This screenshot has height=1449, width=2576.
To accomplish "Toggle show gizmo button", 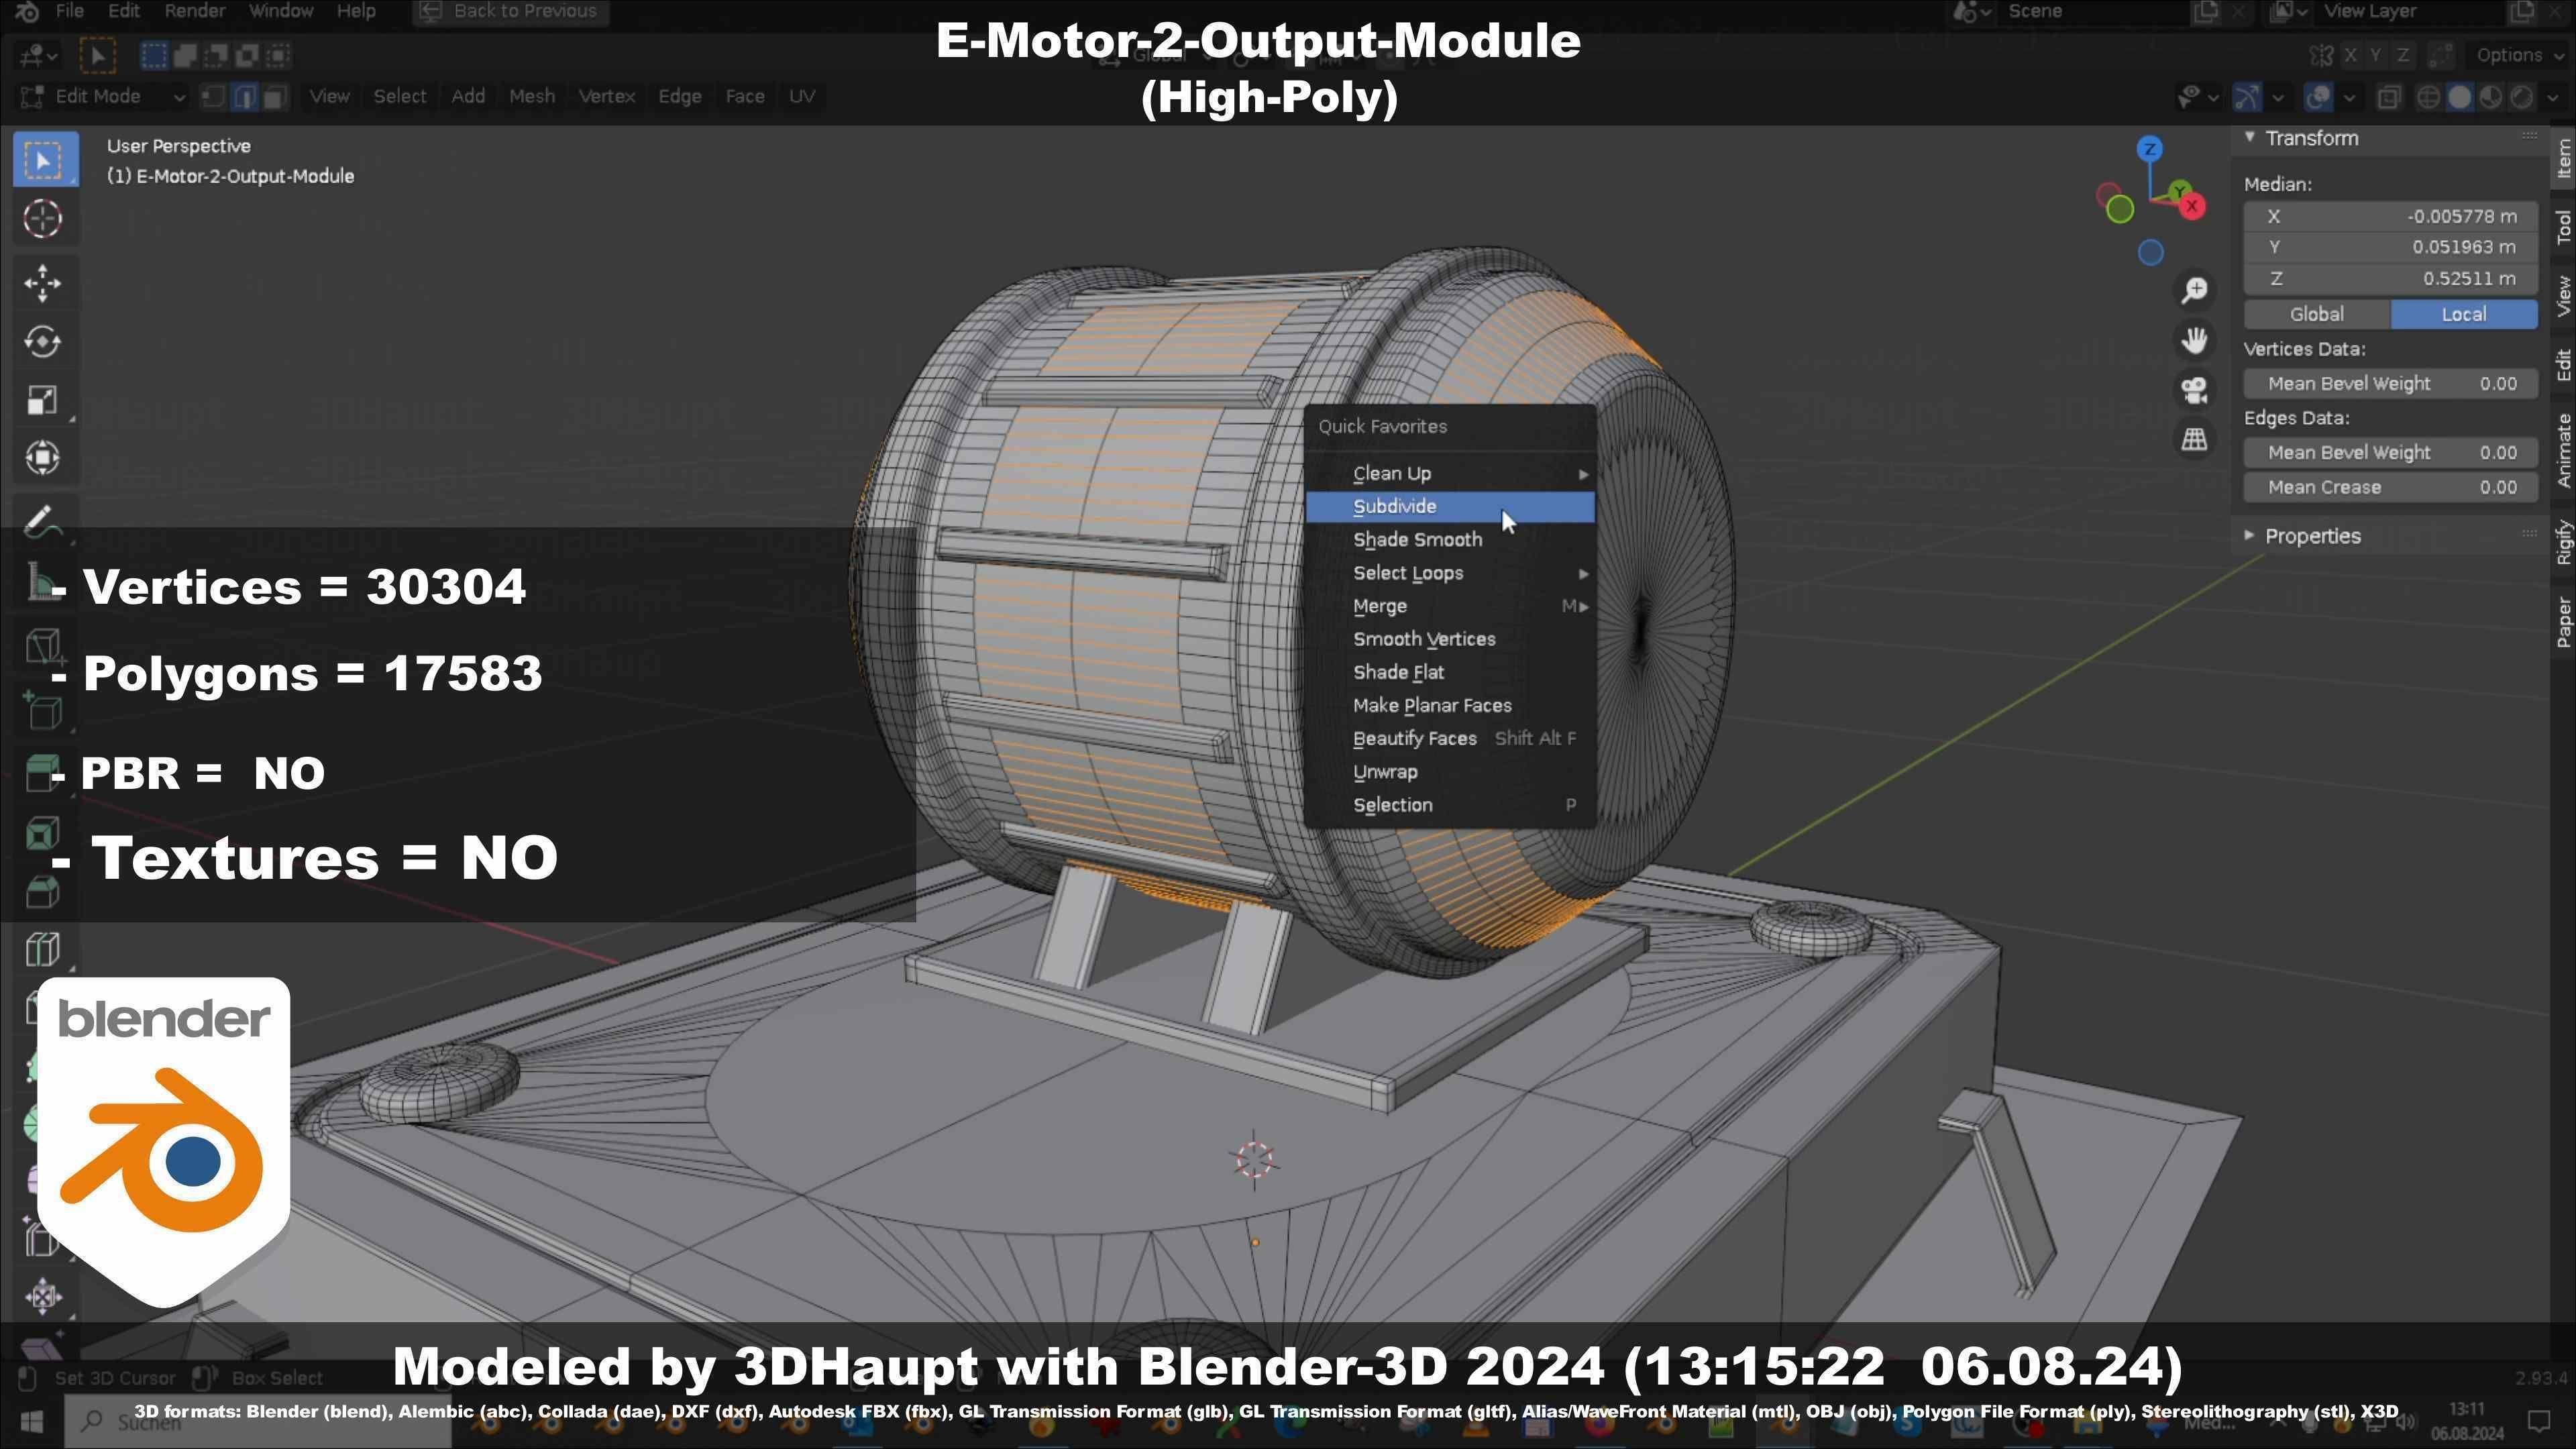I will (x=2247, y=97).
